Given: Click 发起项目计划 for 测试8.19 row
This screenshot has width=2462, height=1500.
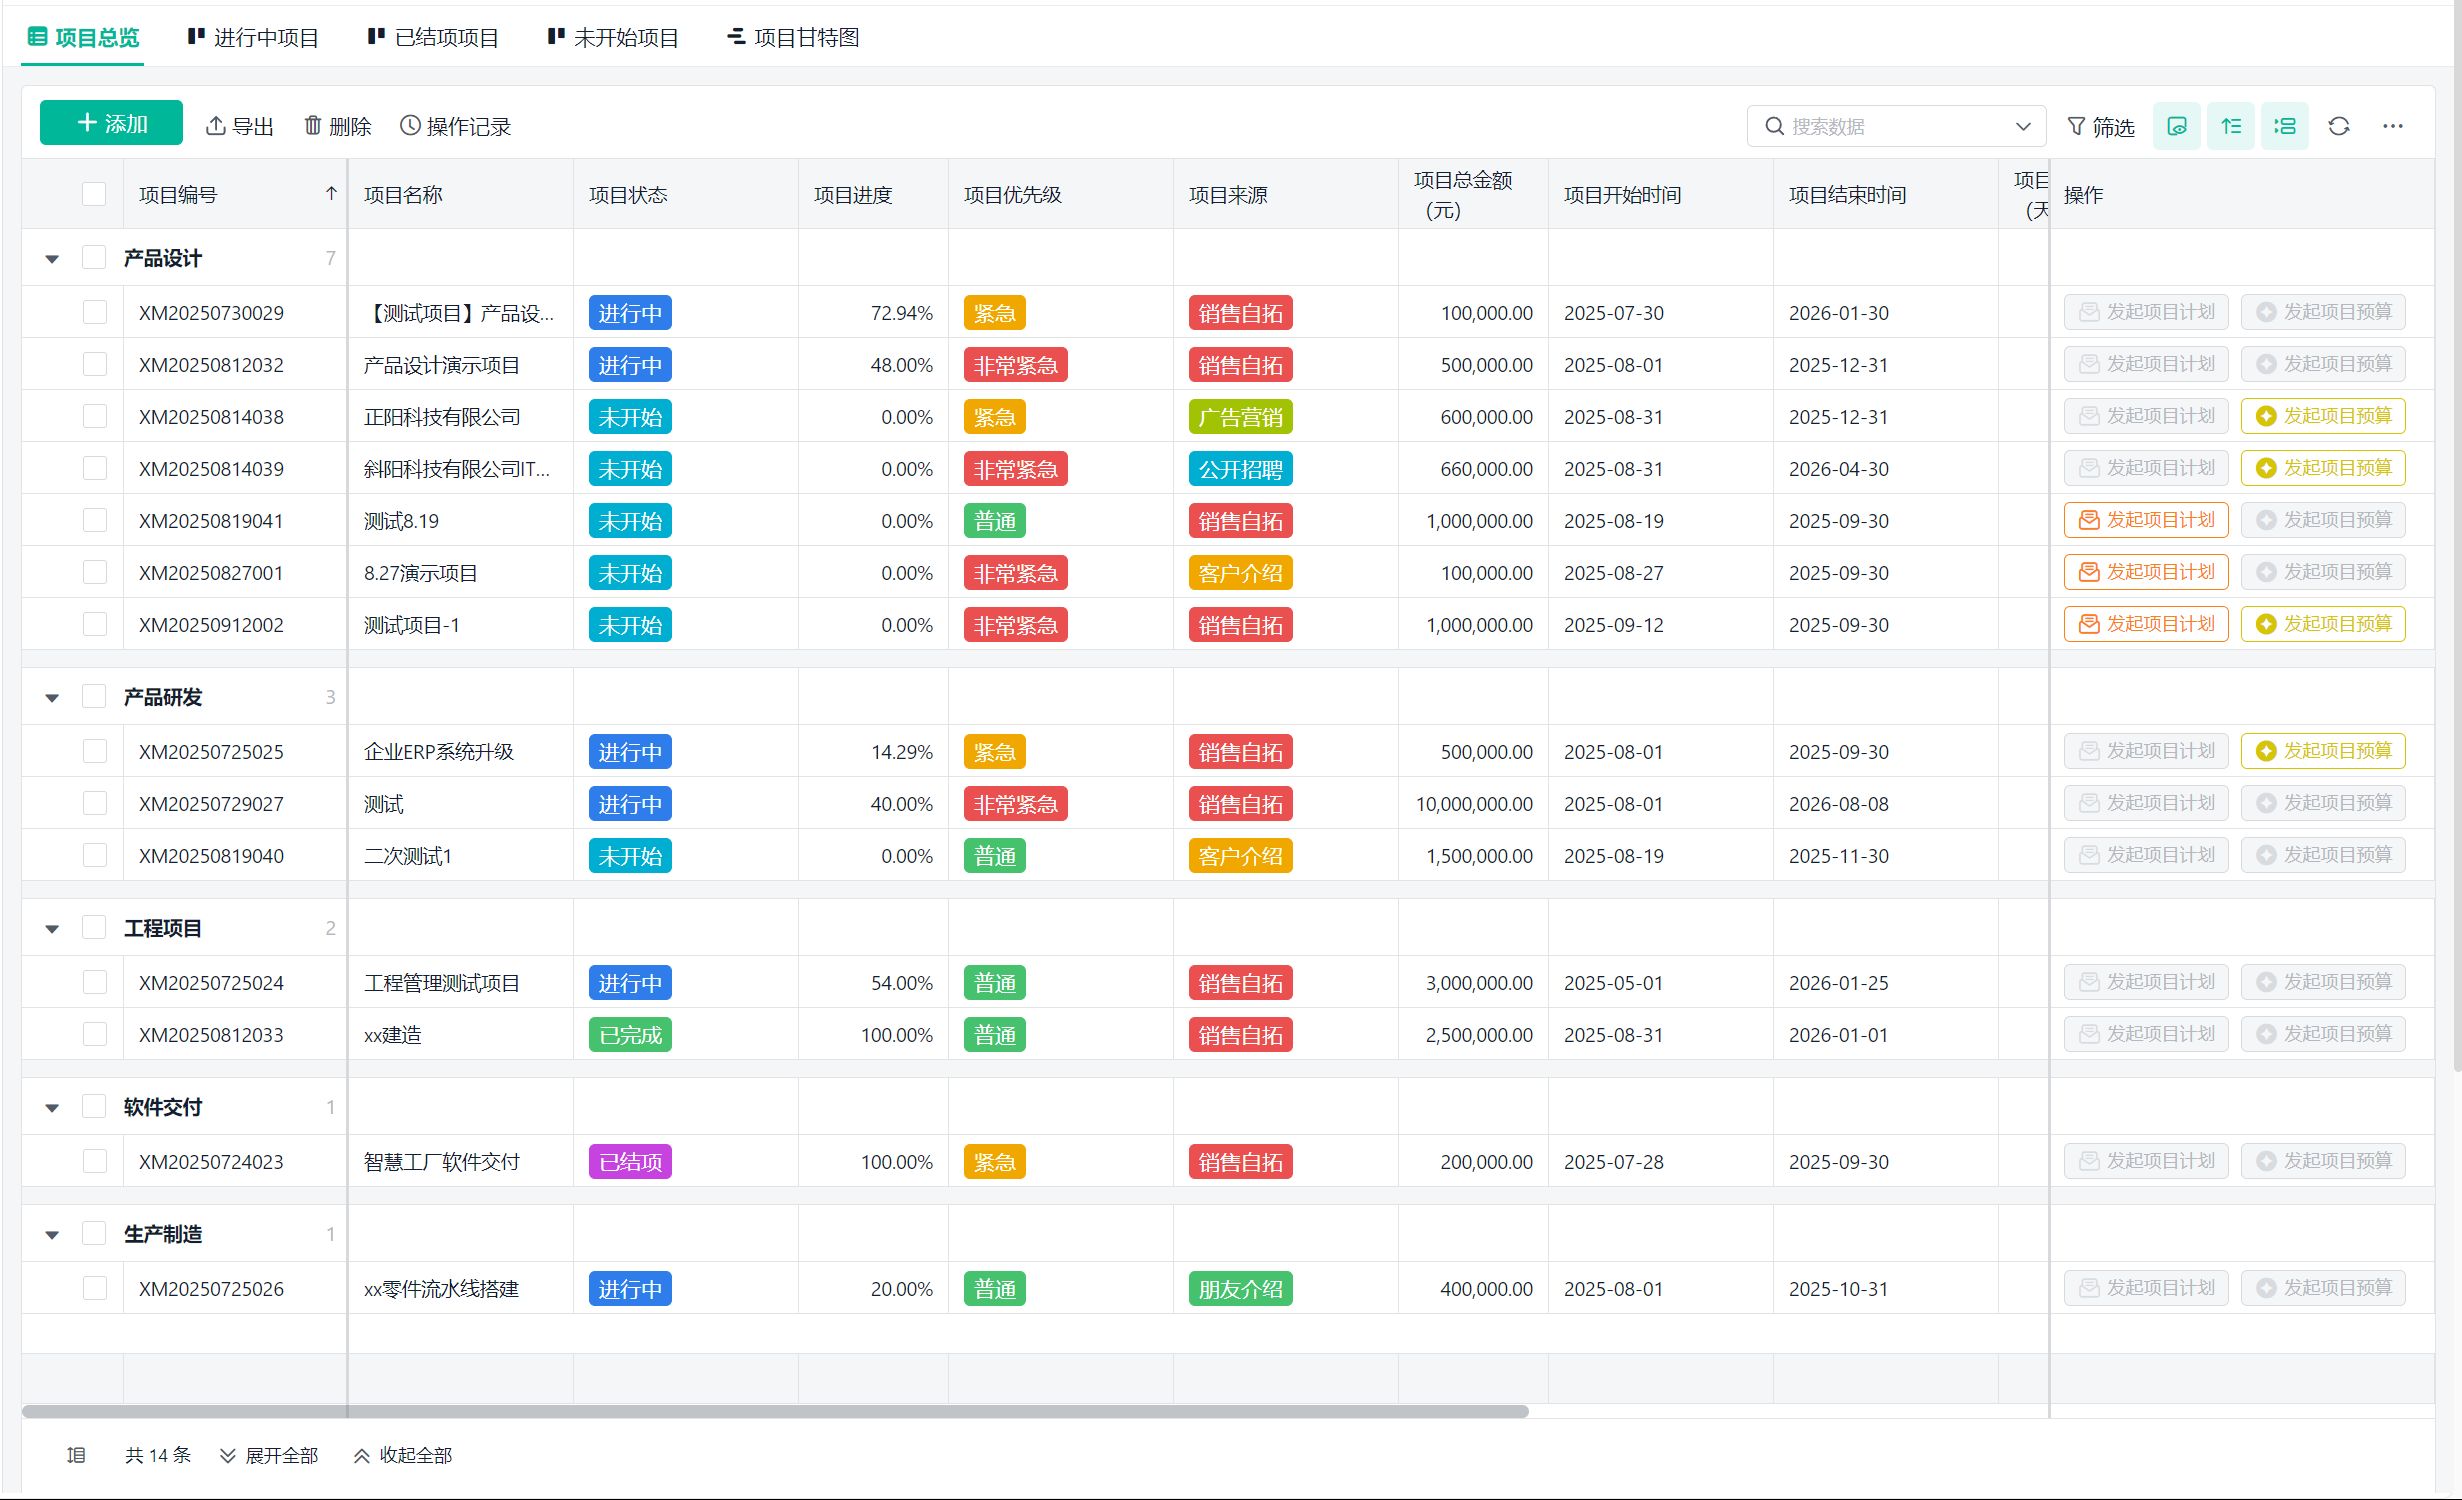Looking at the screenshot, I should pyautogui.click(x=2146, y=520).
